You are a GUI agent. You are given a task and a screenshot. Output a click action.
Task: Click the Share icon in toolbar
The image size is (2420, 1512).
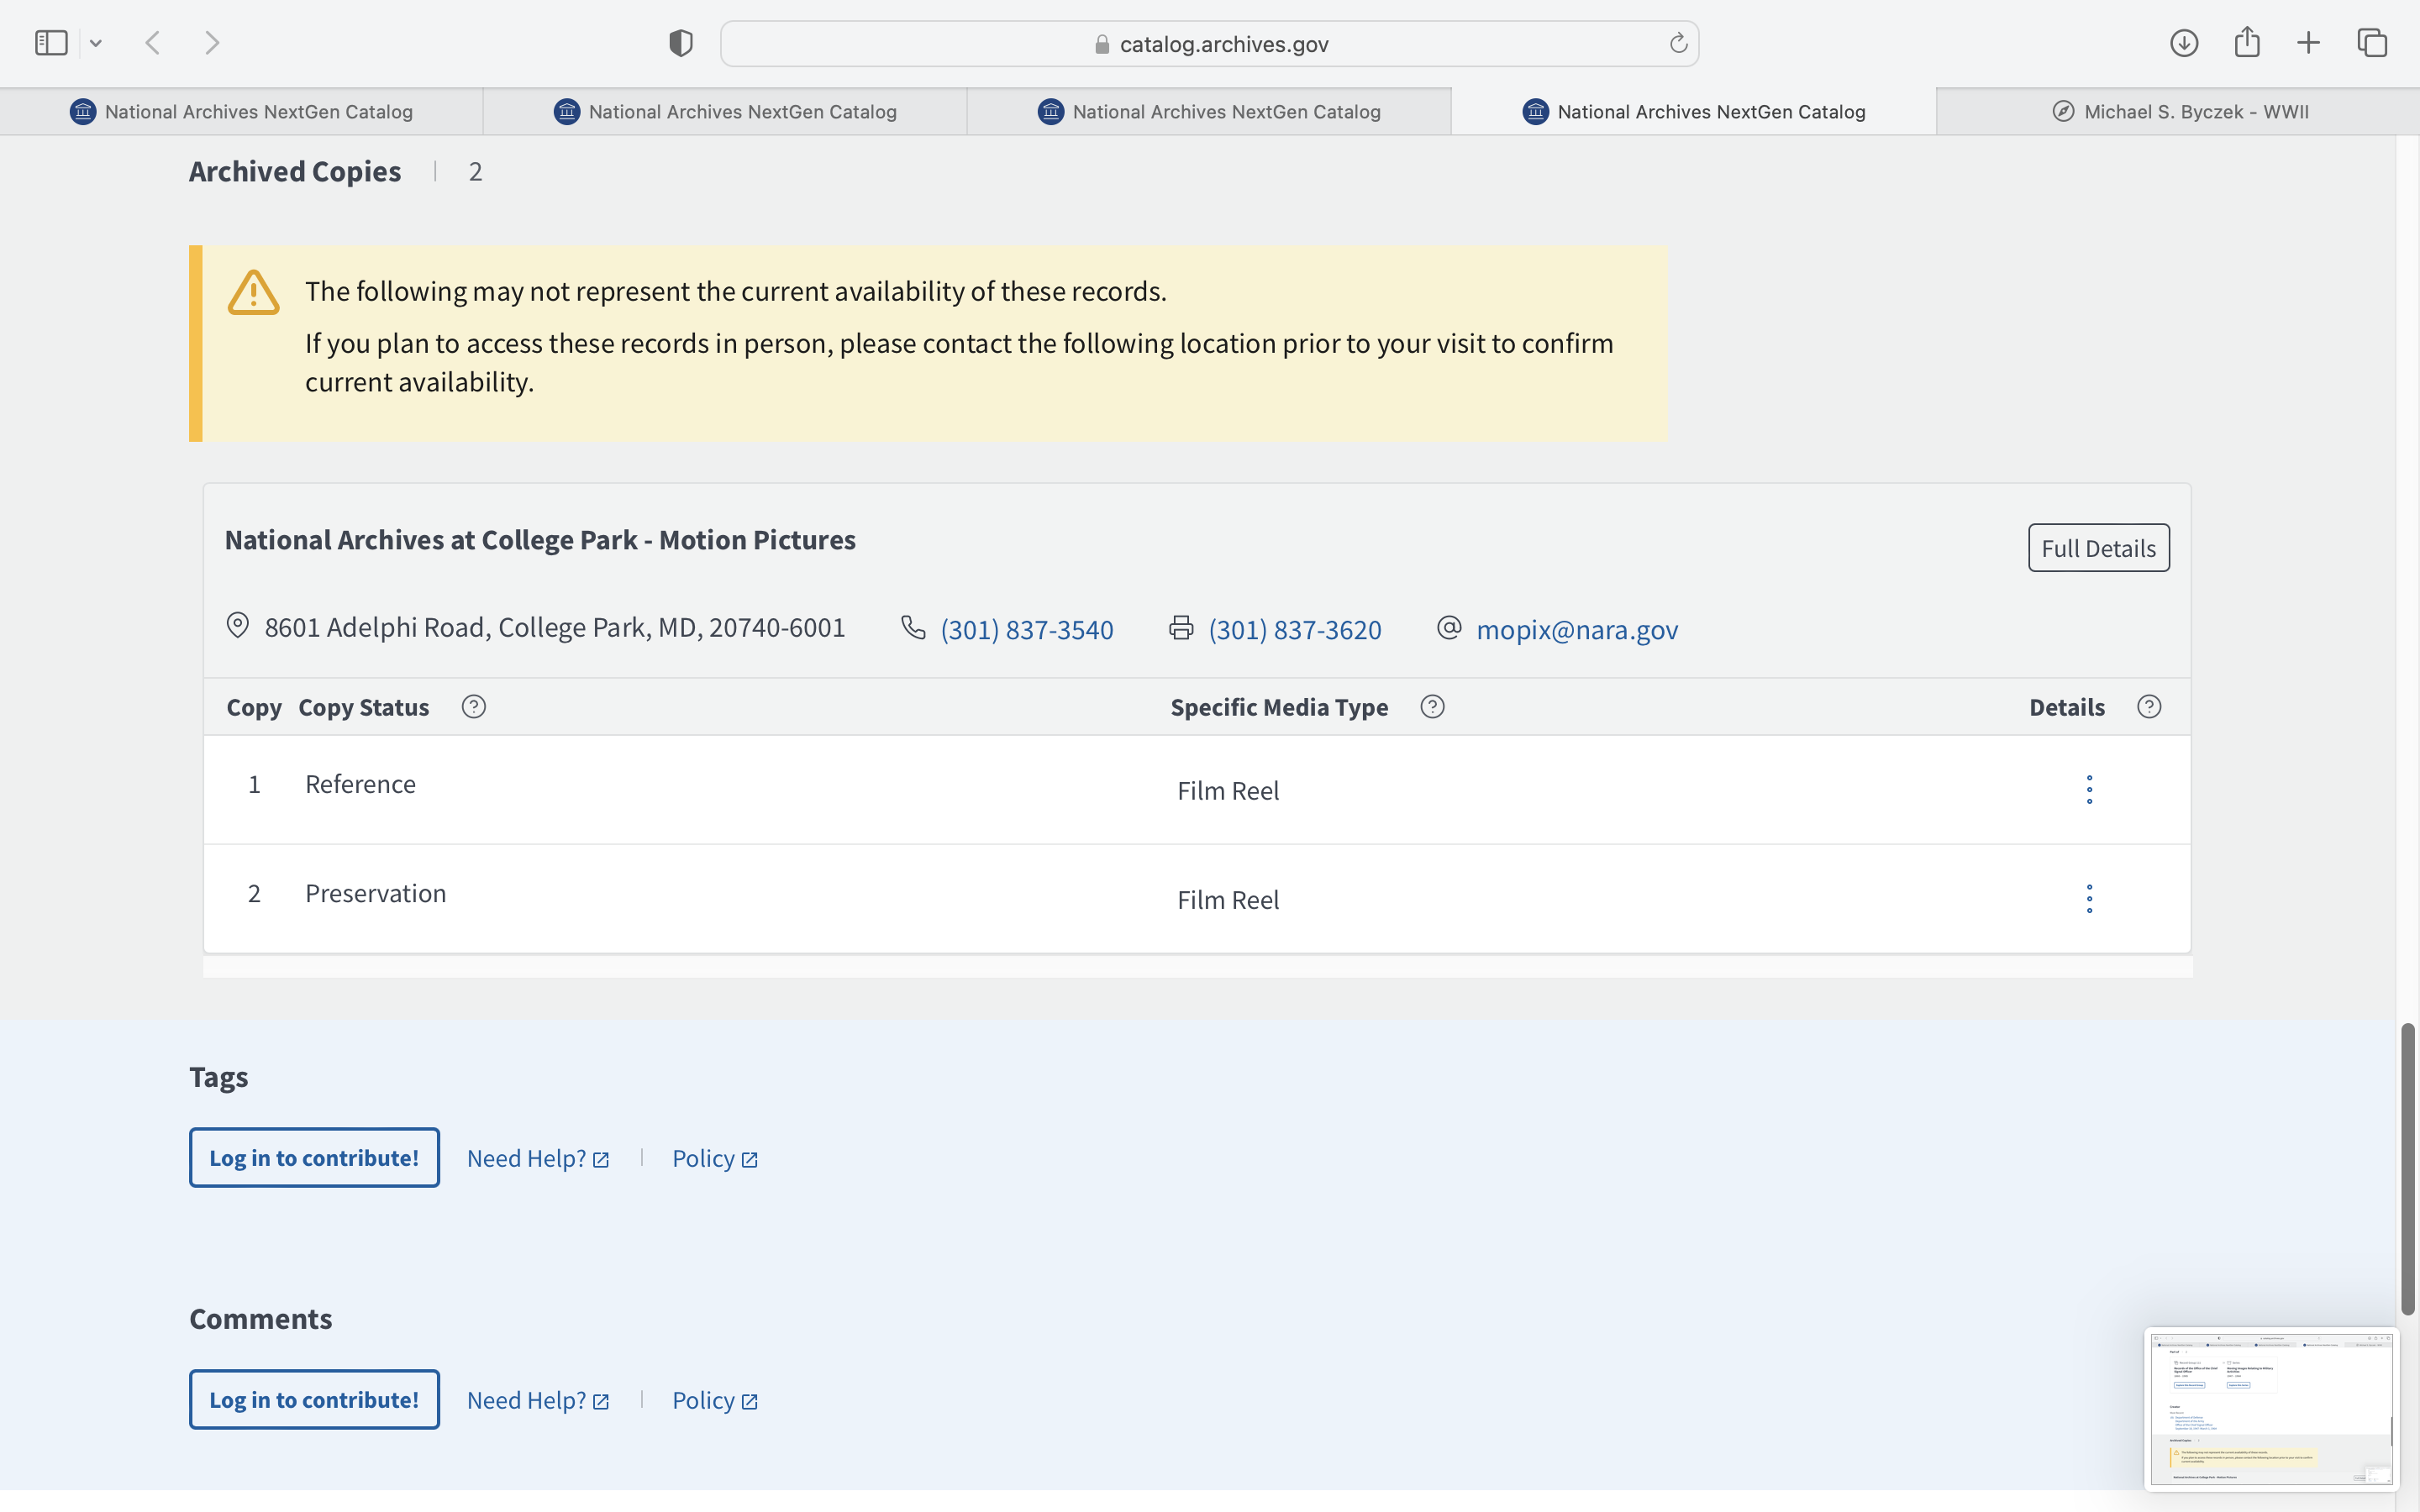pyautogui.click(x=2246, y=43)
